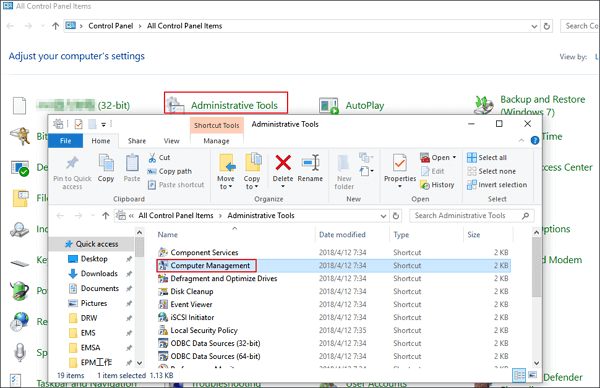600x388 pixels.
Task: Select Desktop in the navigation pane
Action: click(x=94, y=259)
